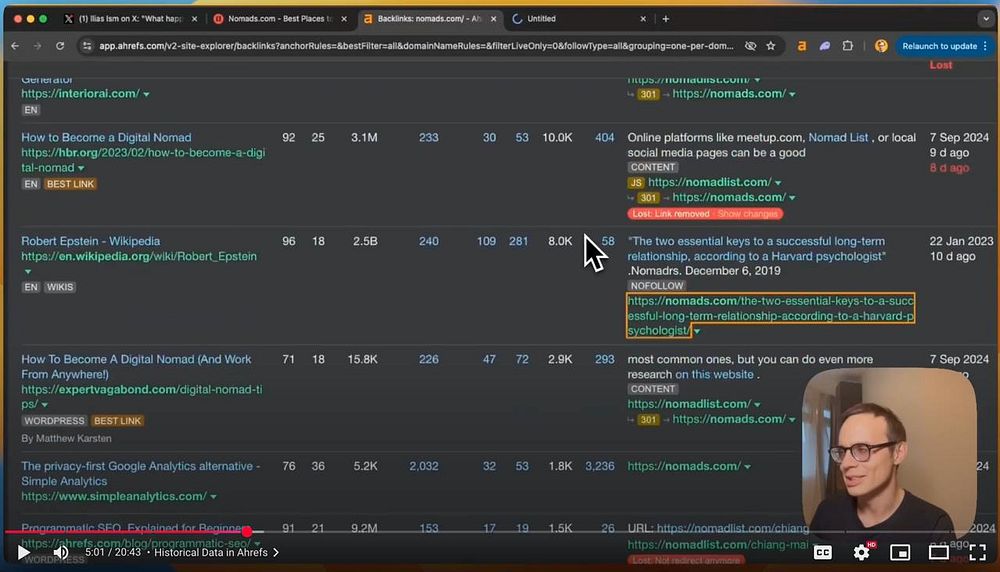This screenshot has width=1000, height=572.
Task: Open the Ahrefs extension icon
Action: (x=802, y=46)
